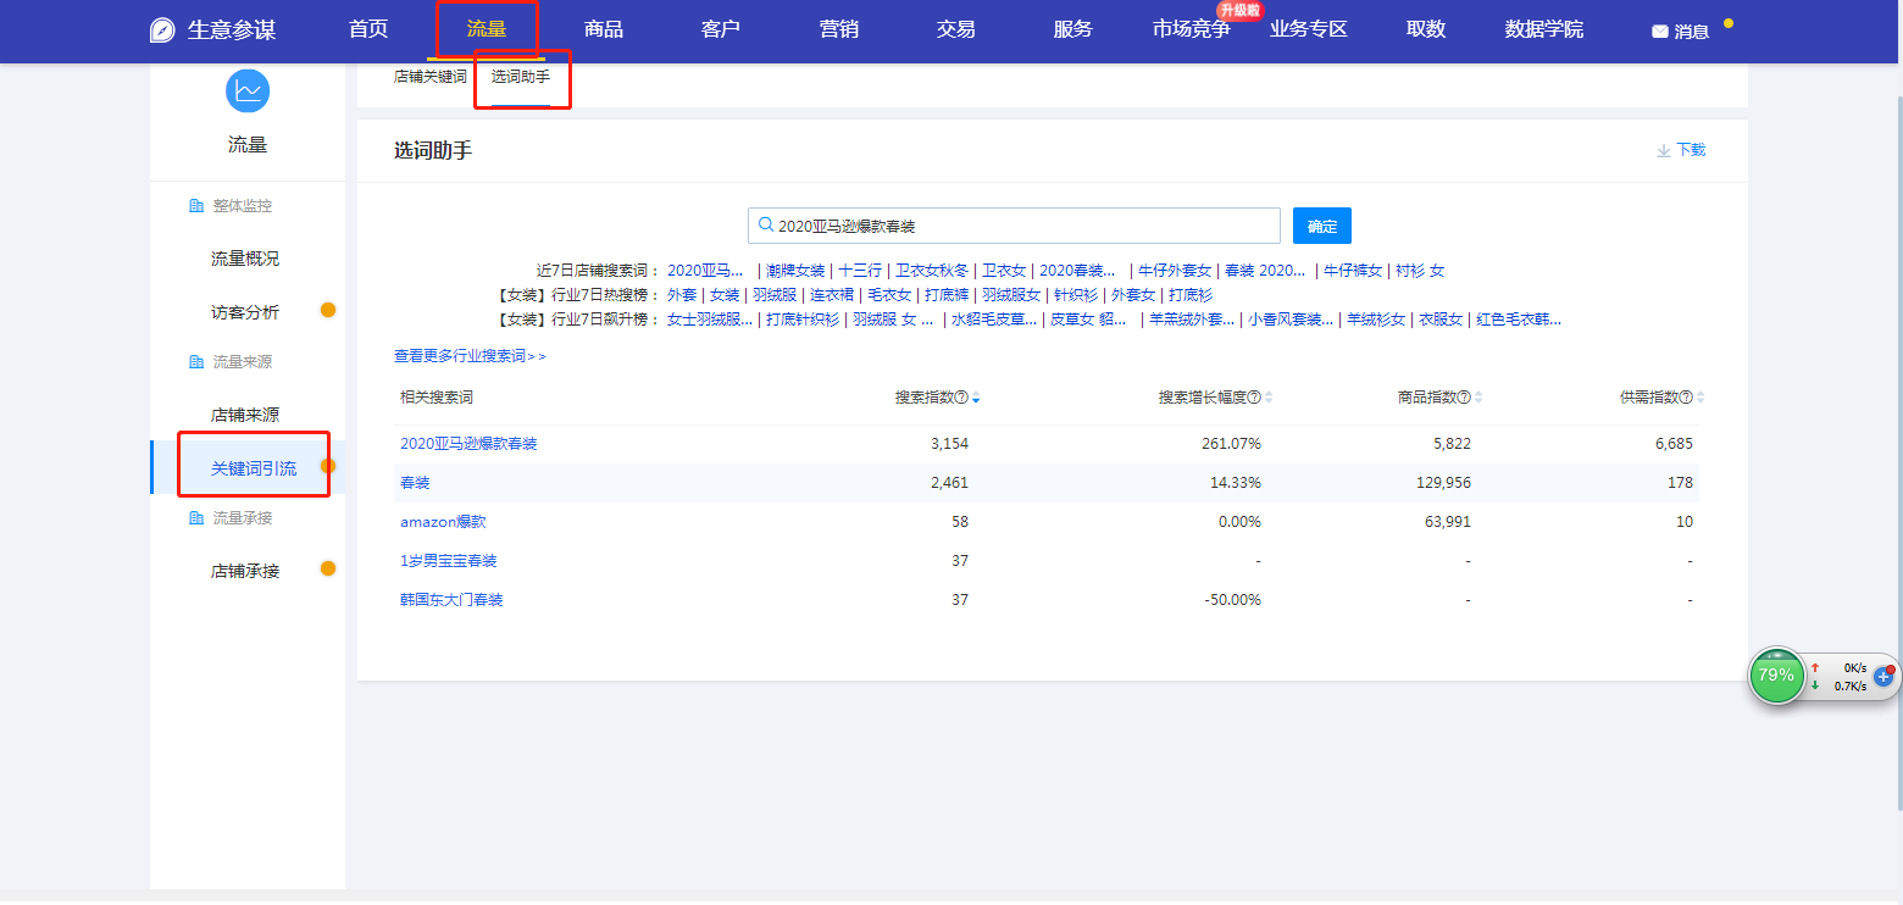Viewport: 1903px width, 905px height.
Task: Click the 129,956 商品指数 cell
Action: click(1443, 483)
